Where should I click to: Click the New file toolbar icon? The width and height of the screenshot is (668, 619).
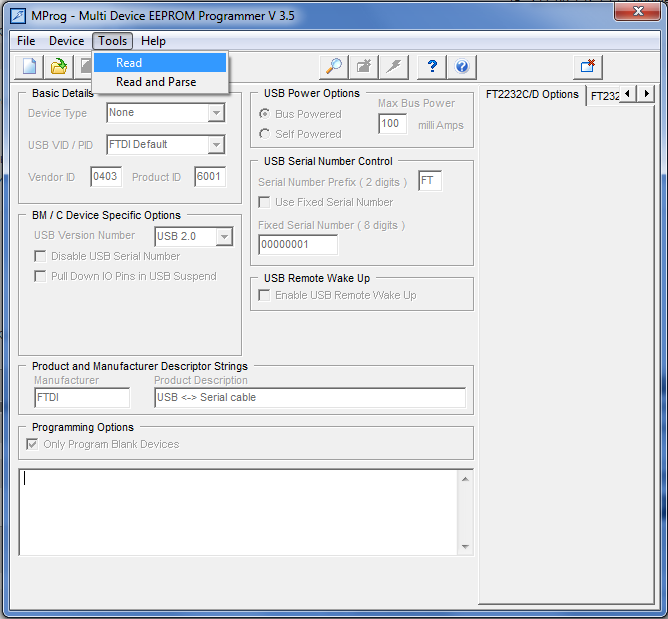pos(30,67)
